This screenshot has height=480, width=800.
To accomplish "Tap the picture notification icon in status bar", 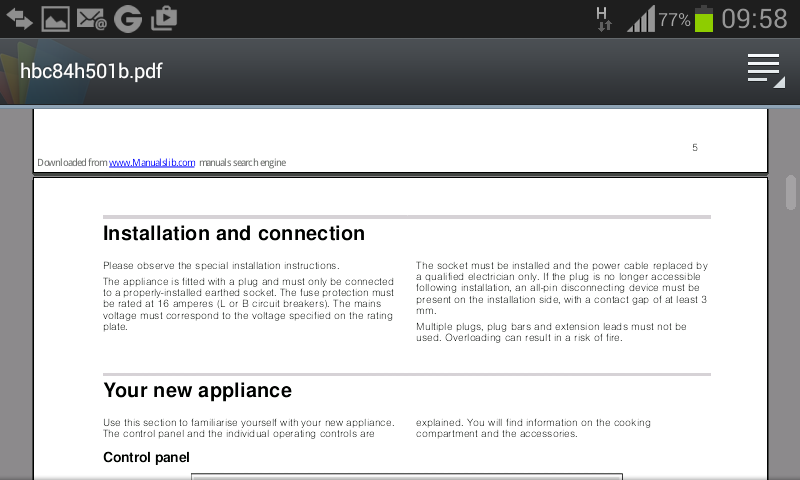I will (55, 18).
